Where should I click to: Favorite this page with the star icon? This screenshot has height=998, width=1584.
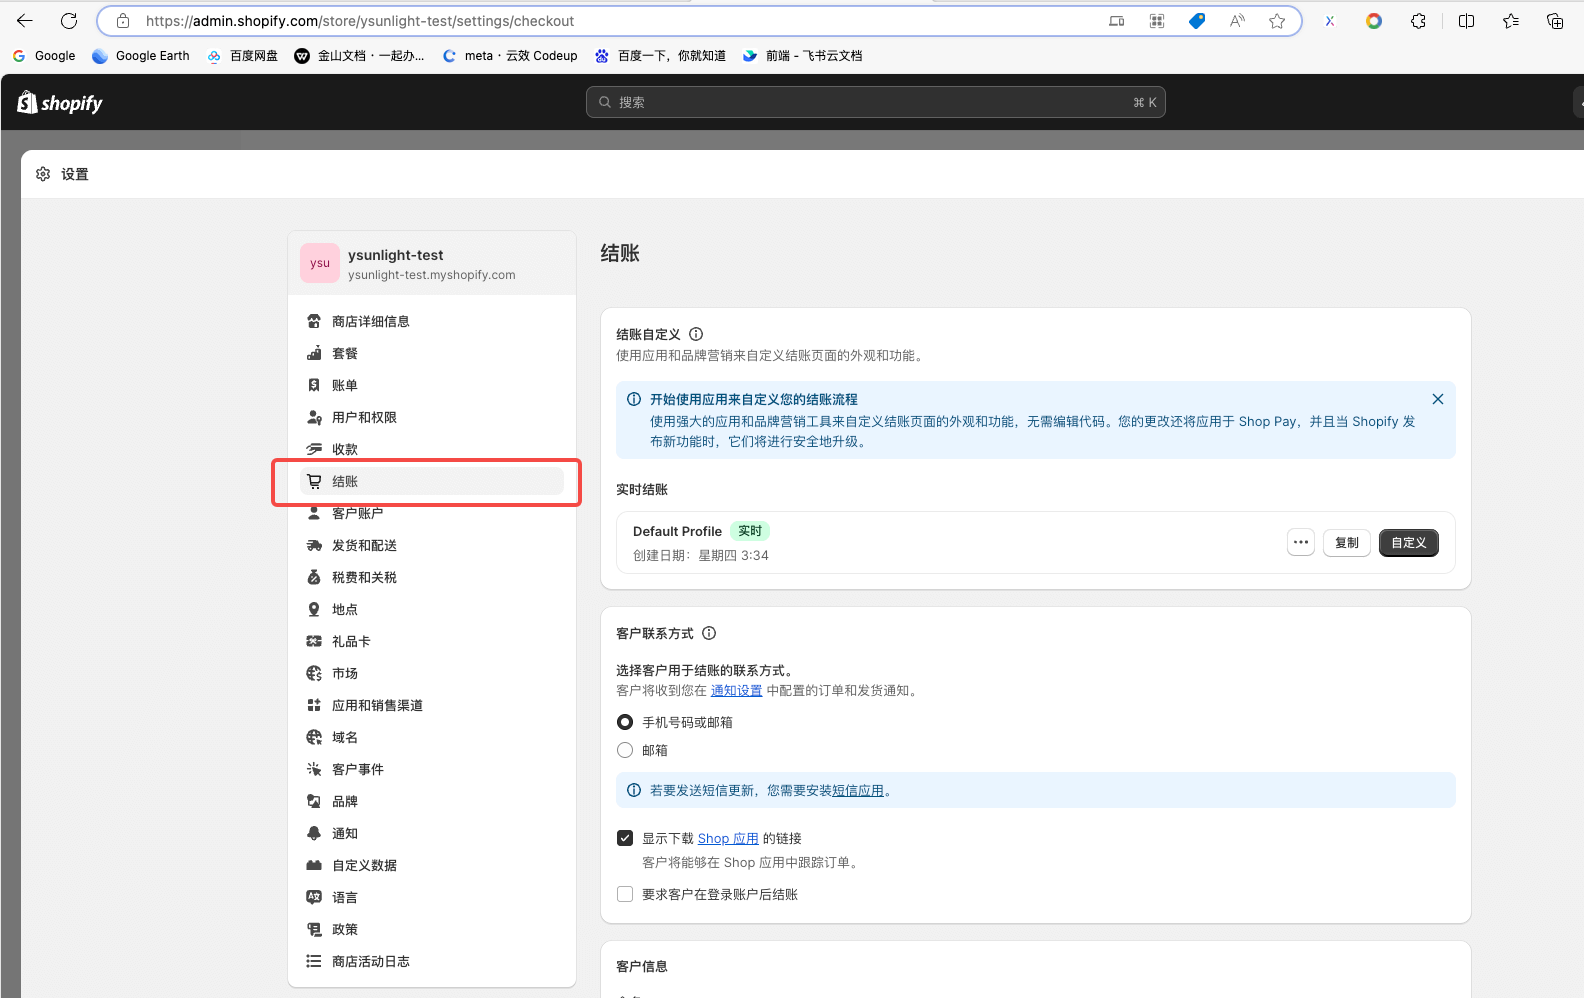1277,21
